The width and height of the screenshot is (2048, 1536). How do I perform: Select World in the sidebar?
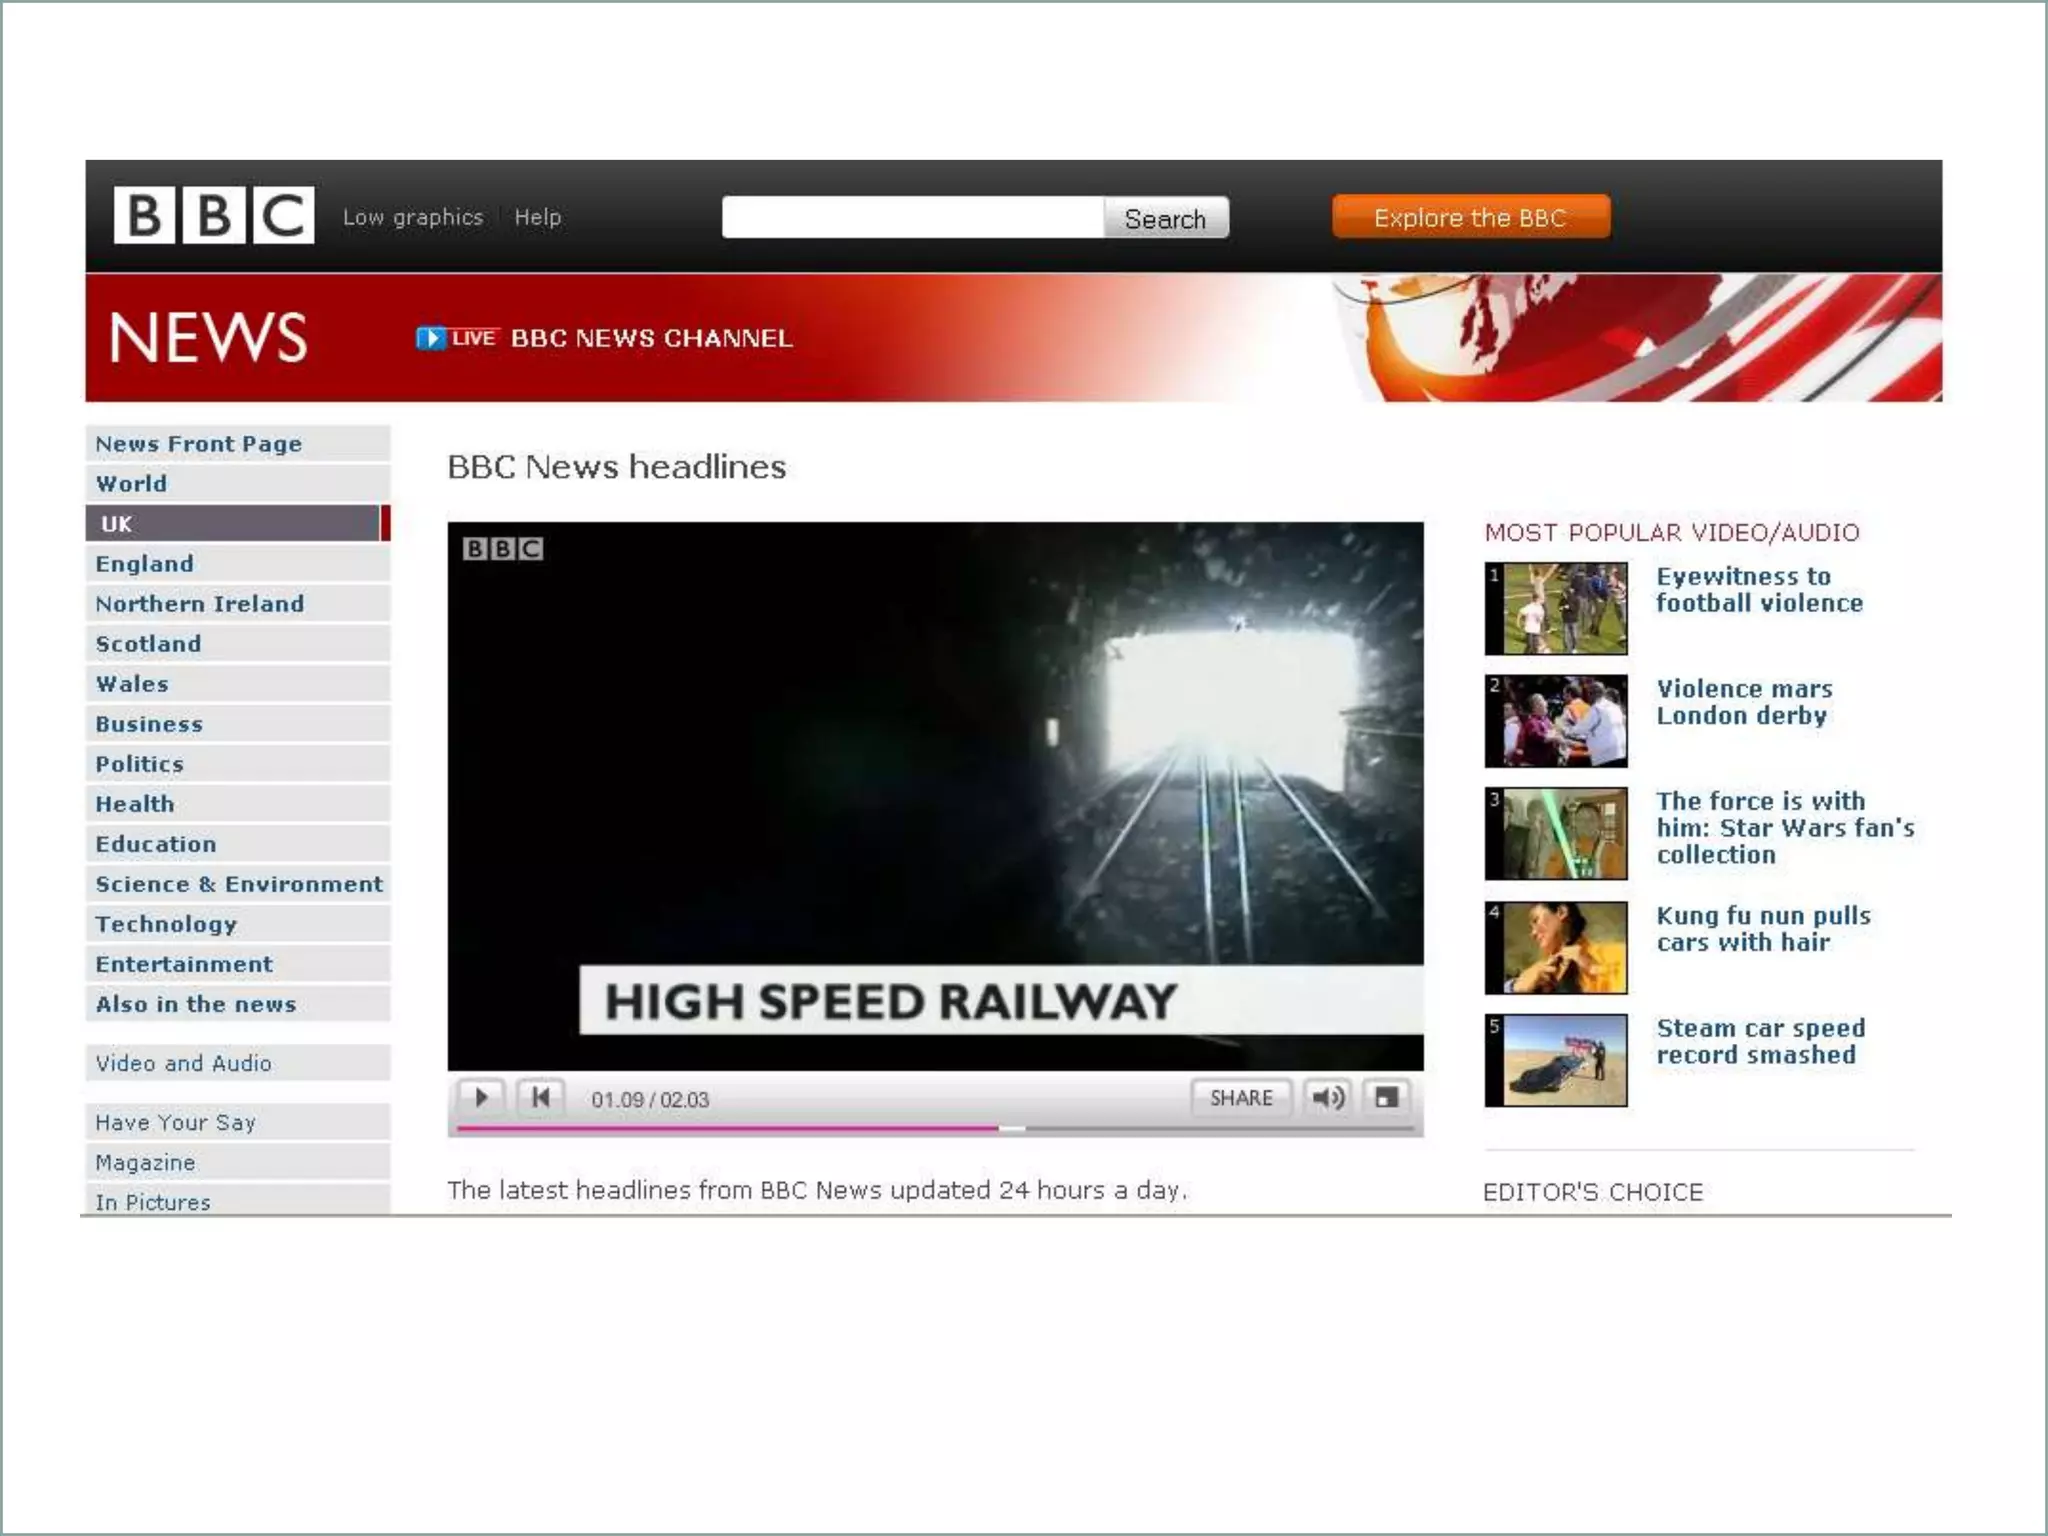coord(131,484)
